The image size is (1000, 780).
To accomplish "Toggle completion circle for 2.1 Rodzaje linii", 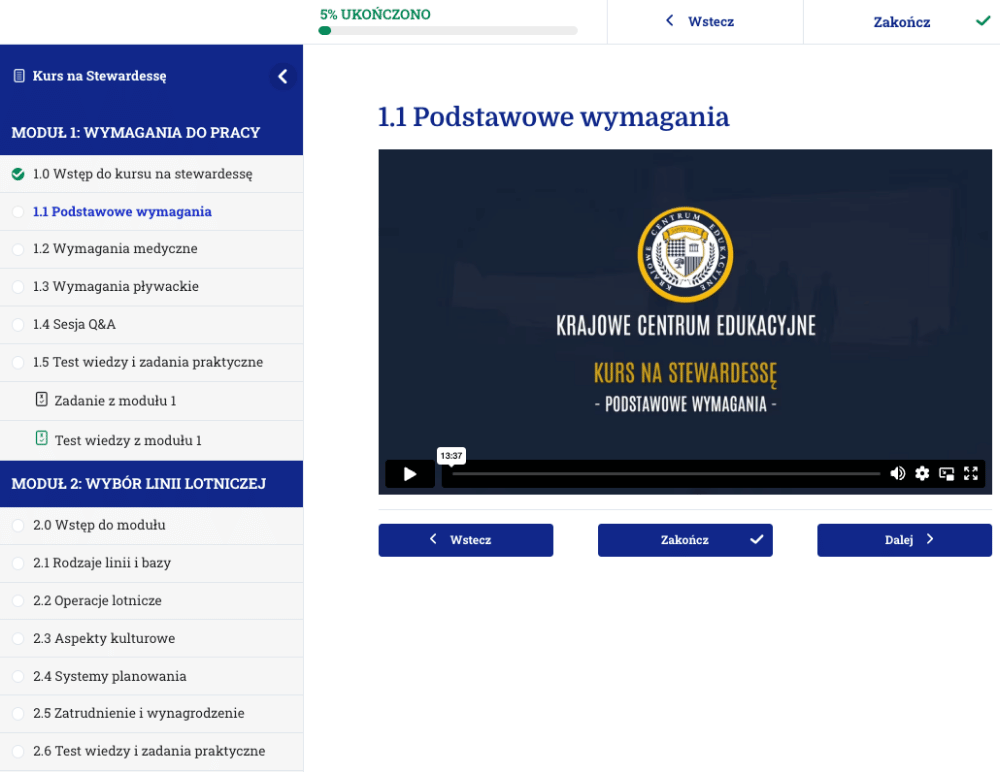I will 18,563.
